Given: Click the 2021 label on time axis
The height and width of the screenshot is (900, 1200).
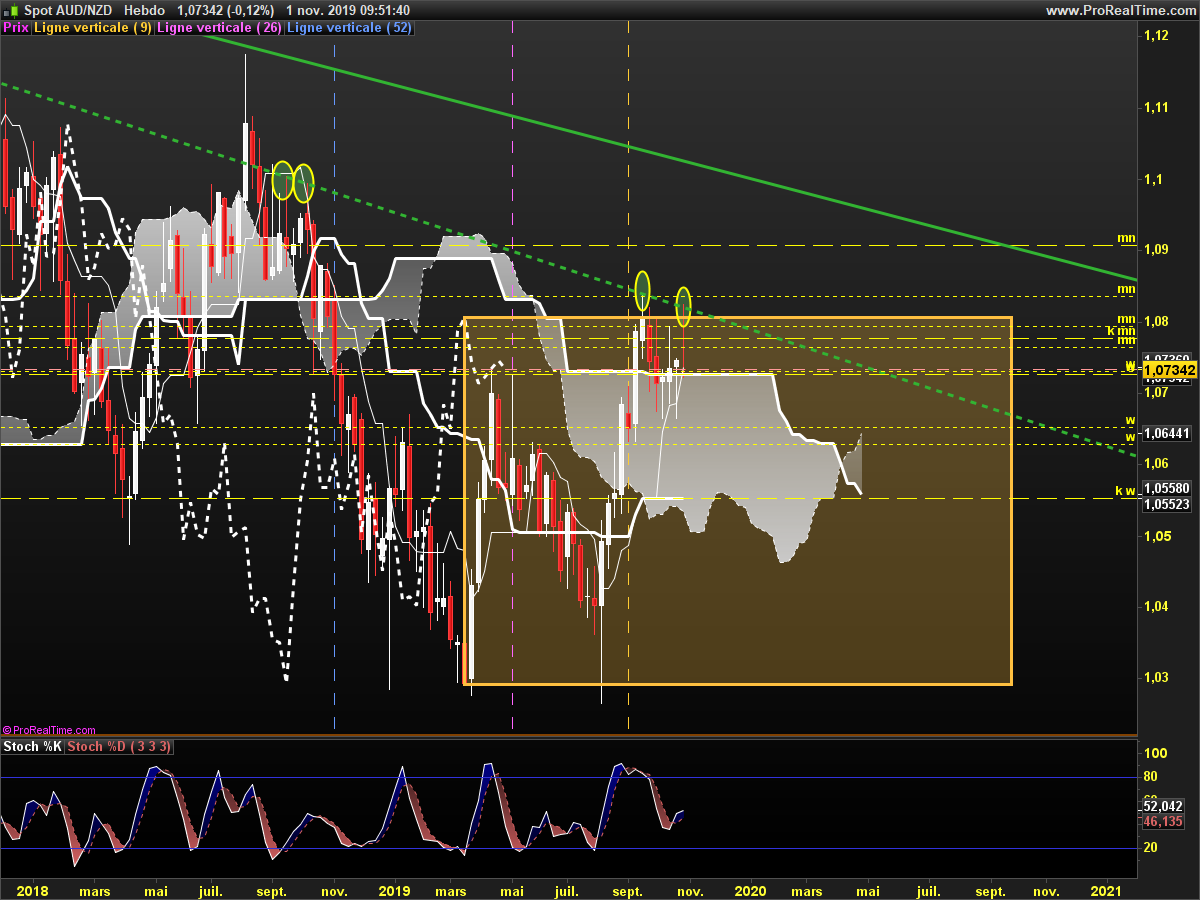Looking at the screenshot, I should click(1106, 890).
